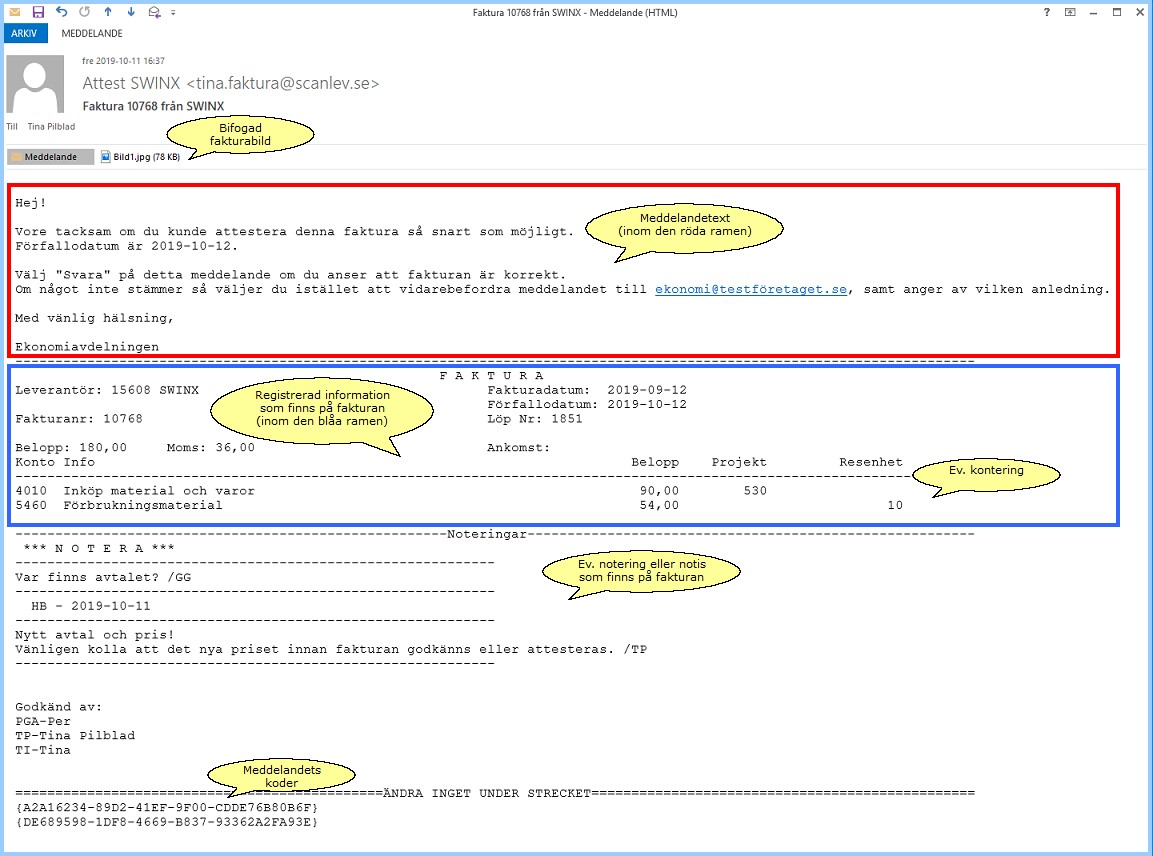Click the Med vänlig hälsning line
Image resolution: width=1153 pixels, height=856 pixels.
(94, 318)
